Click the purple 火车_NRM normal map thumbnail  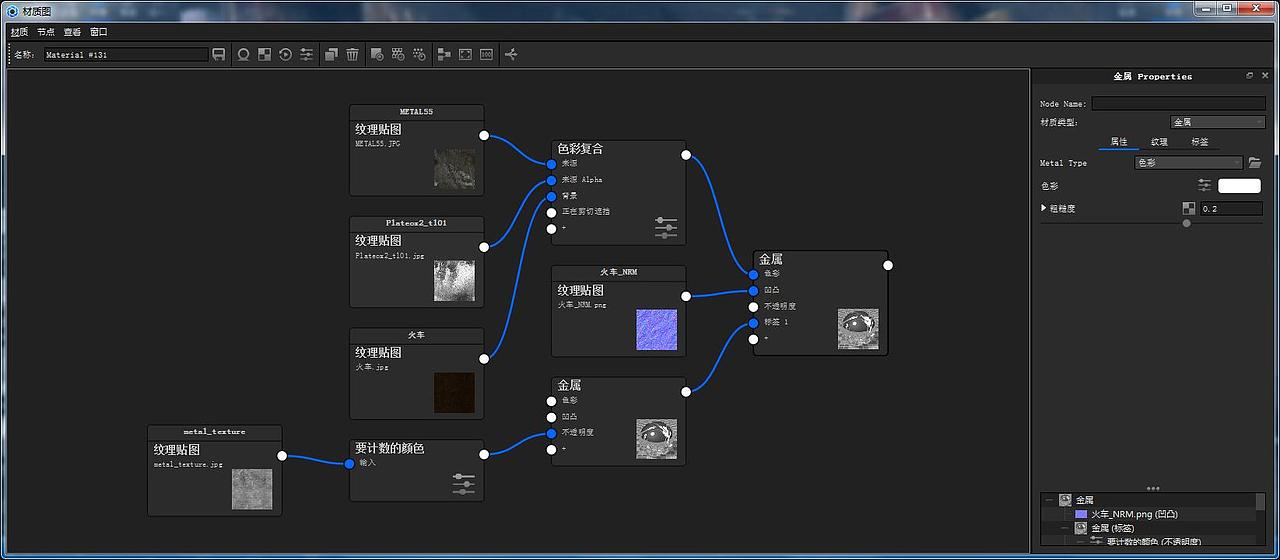pos(656,330)
